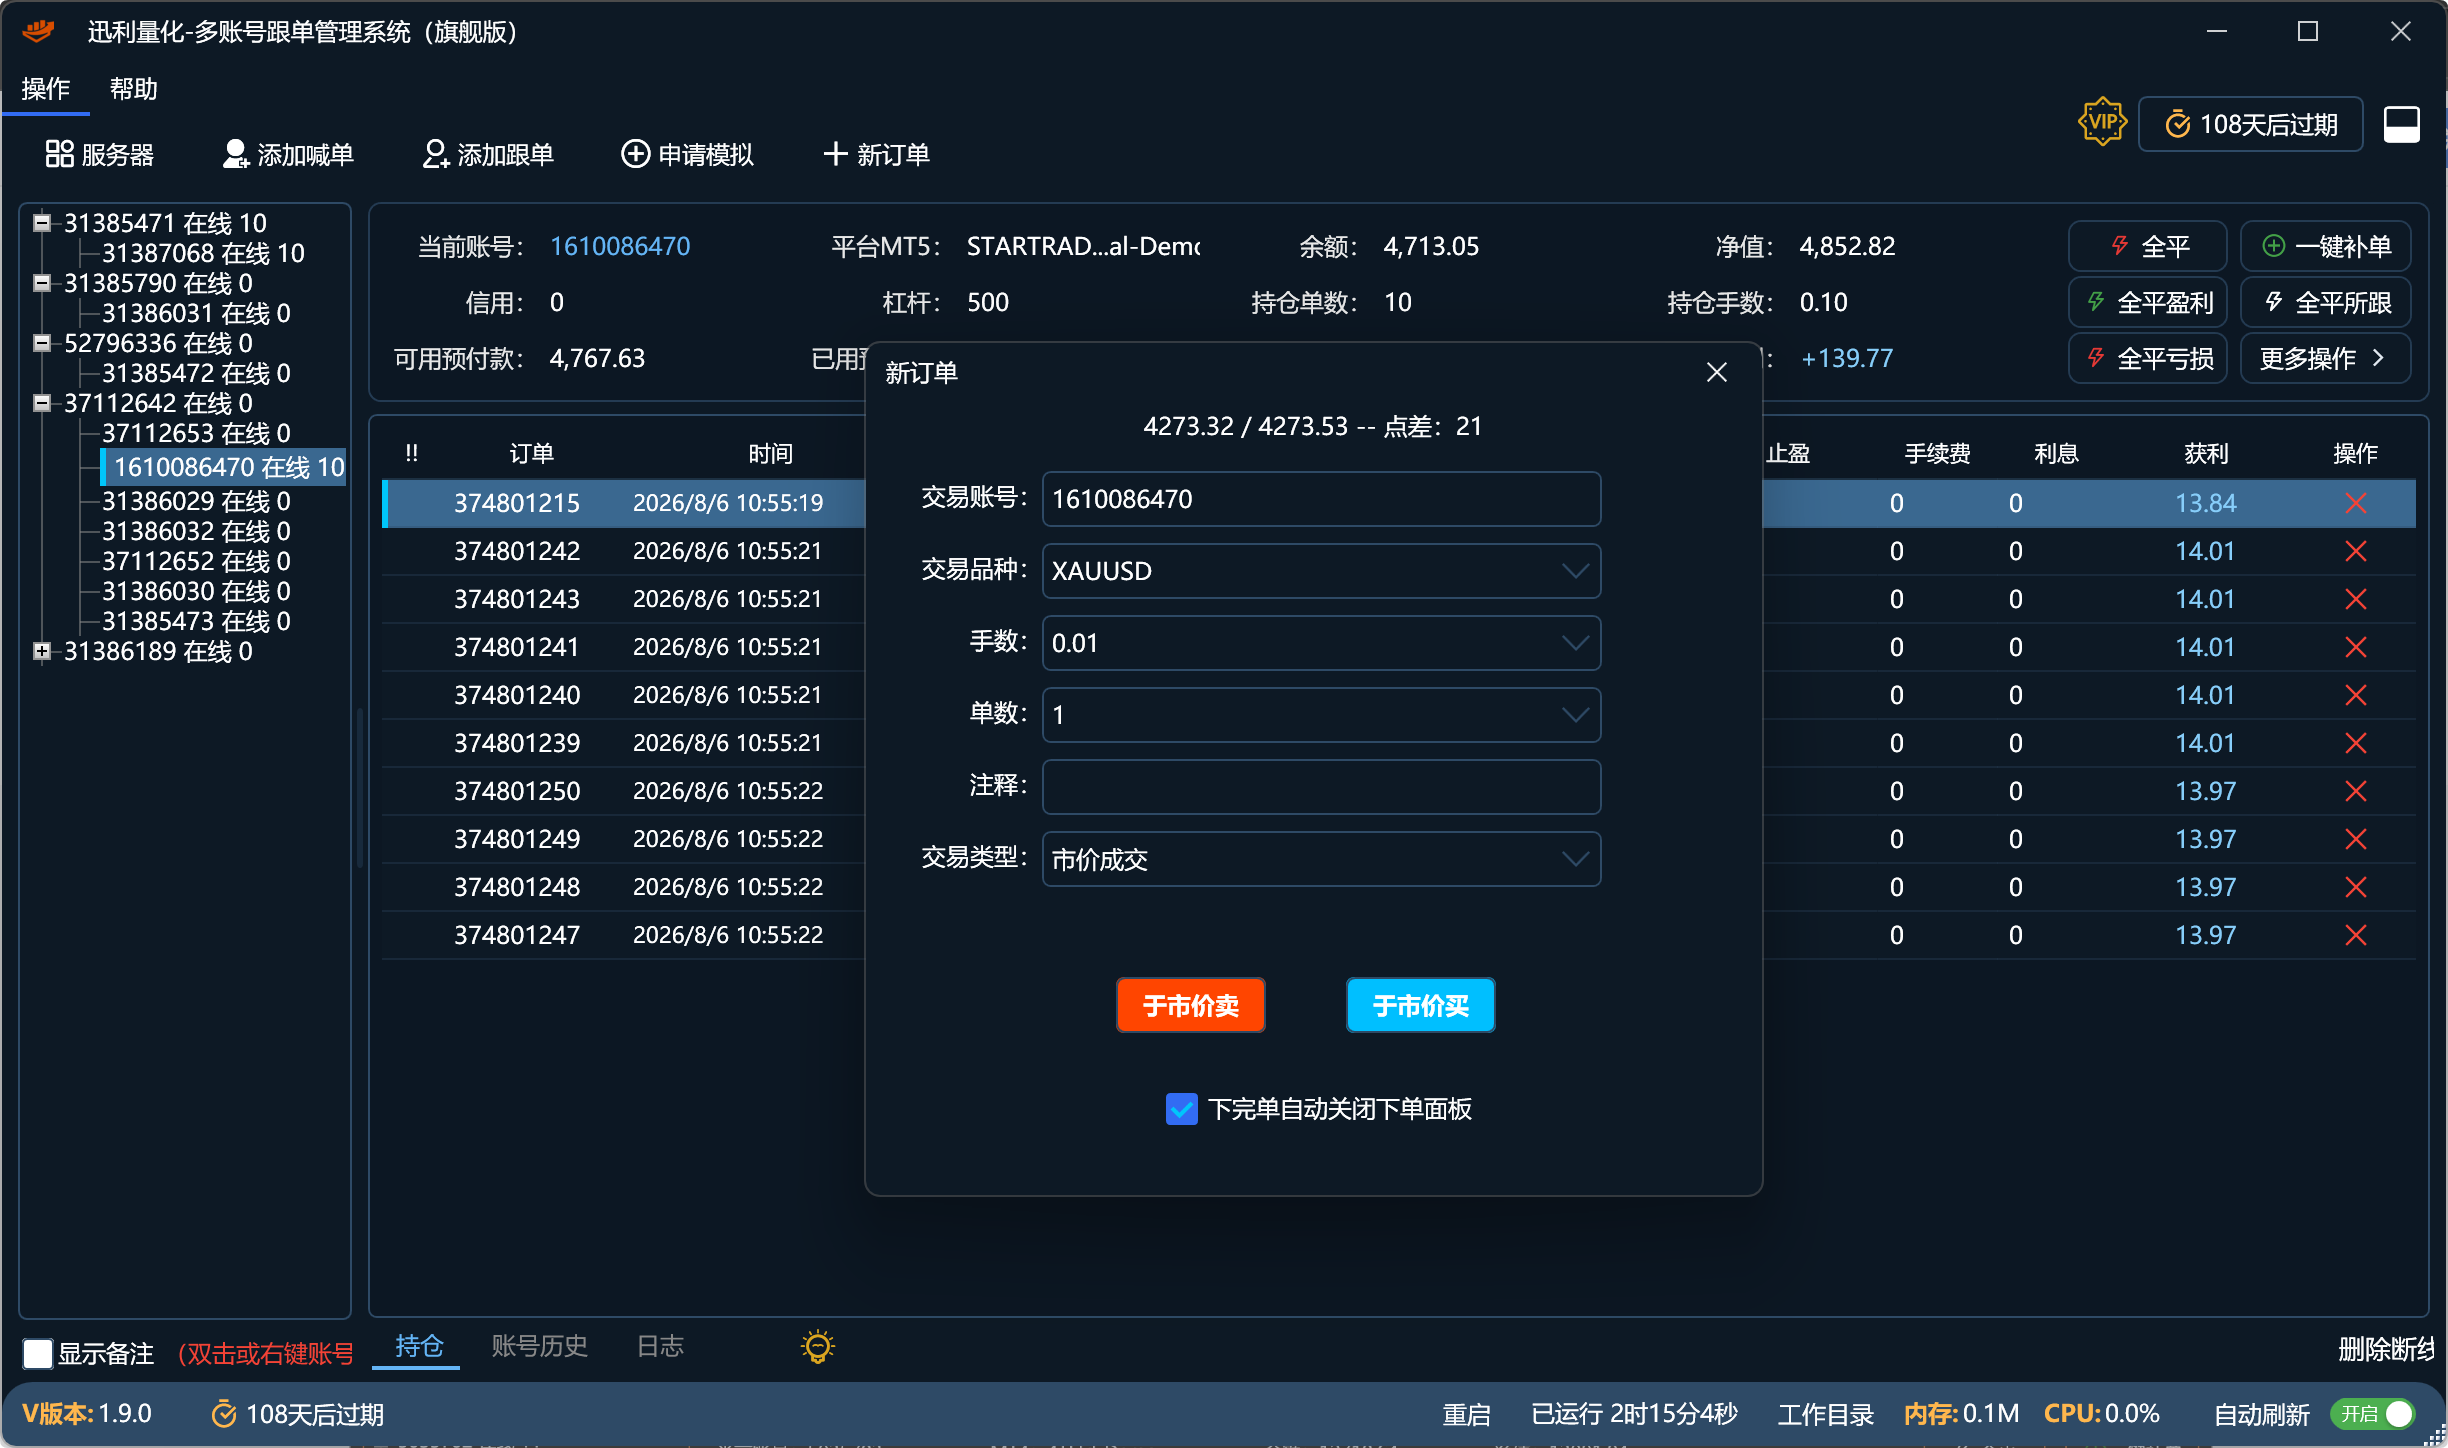The image size is (2448, 1448).
Task: Switch to the 账号历史 tab
Action: (539, 1347)
